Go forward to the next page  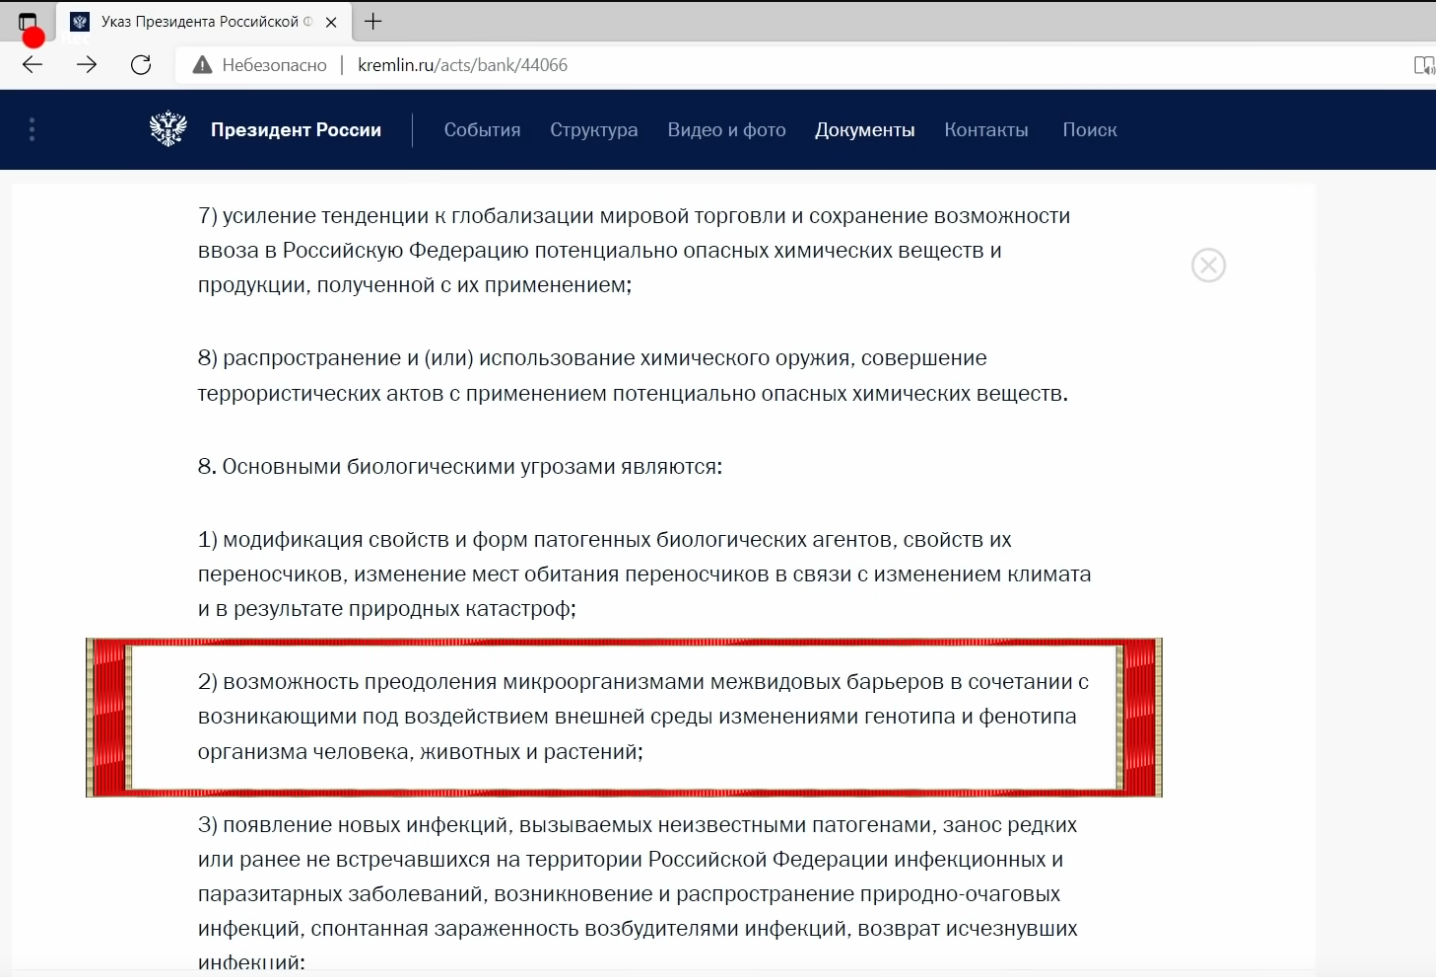87,65
